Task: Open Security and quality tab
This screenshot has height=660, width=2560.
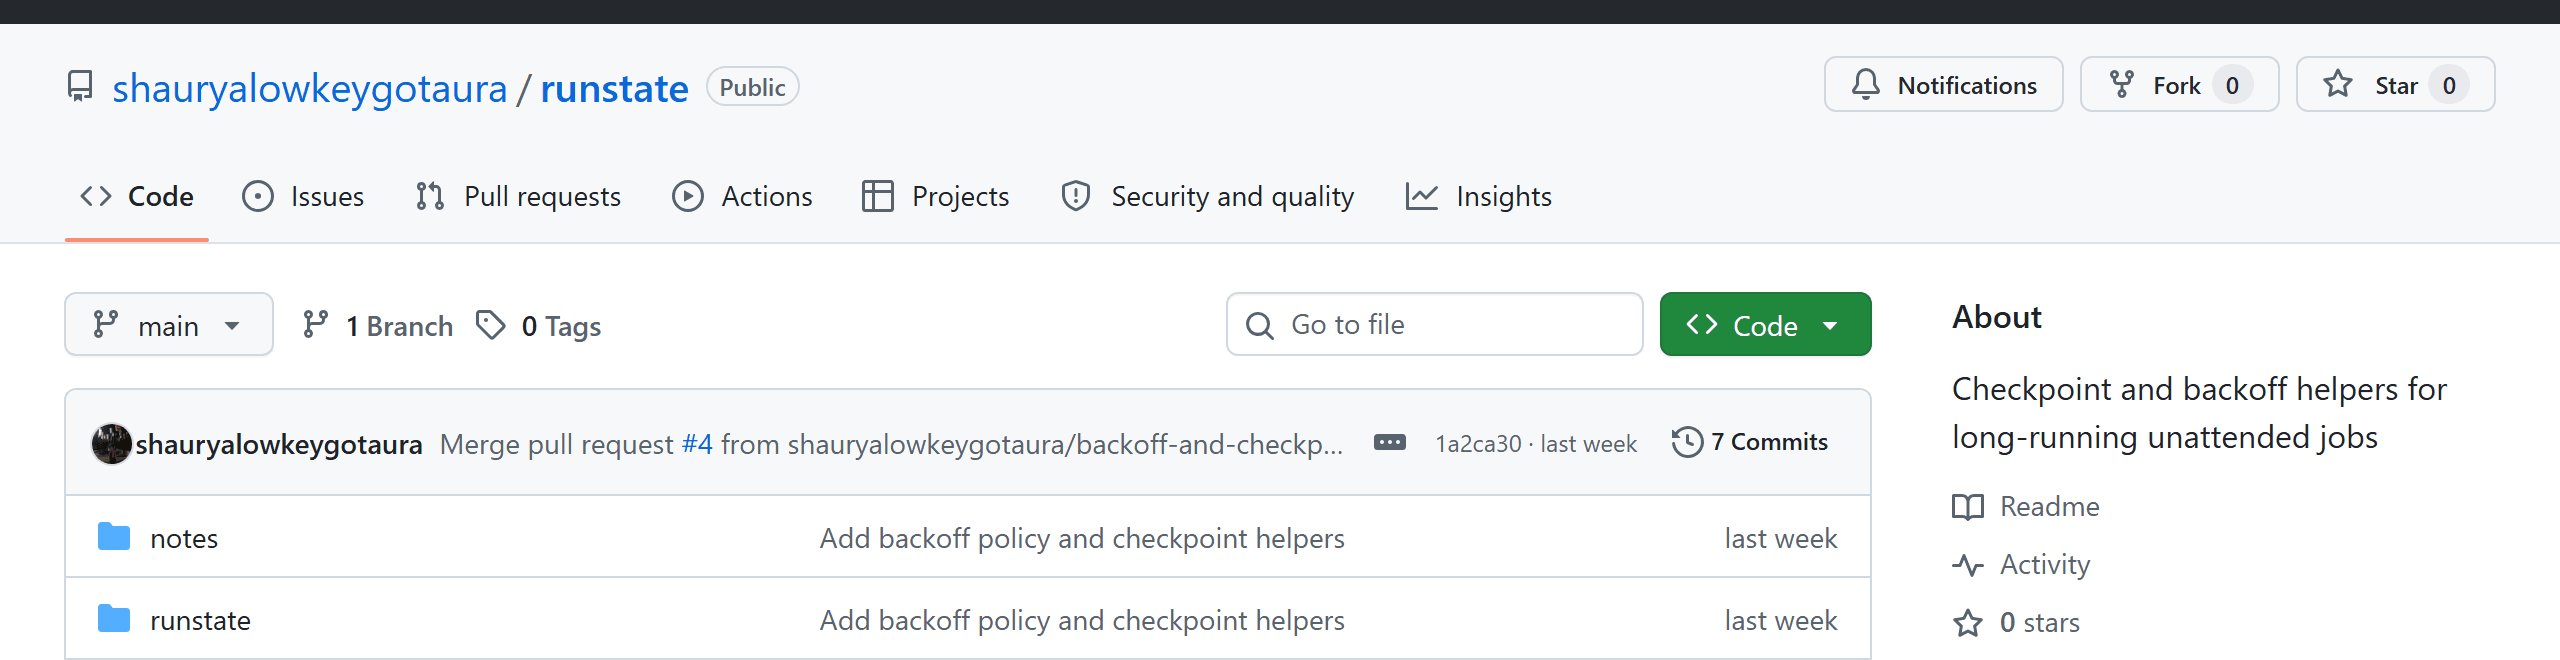Action: point(1208,196)
